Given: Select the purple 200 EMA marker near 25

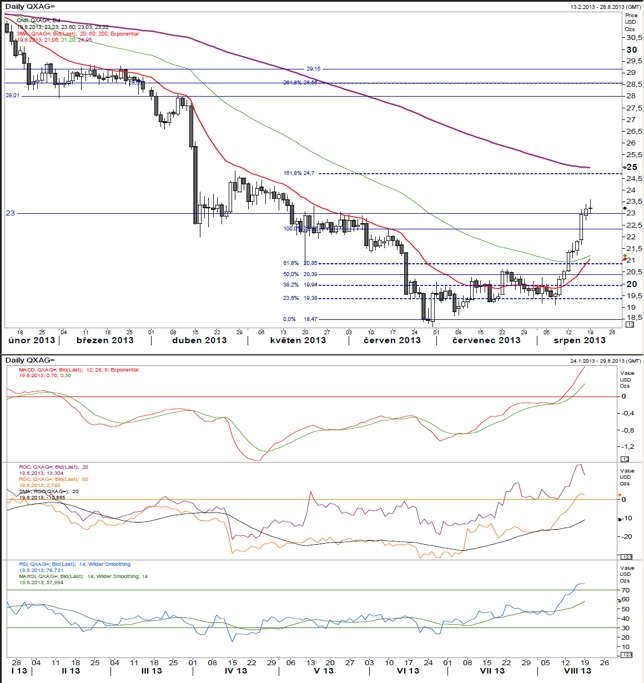Looking at the screenshot, I should (x=624, y=167).
